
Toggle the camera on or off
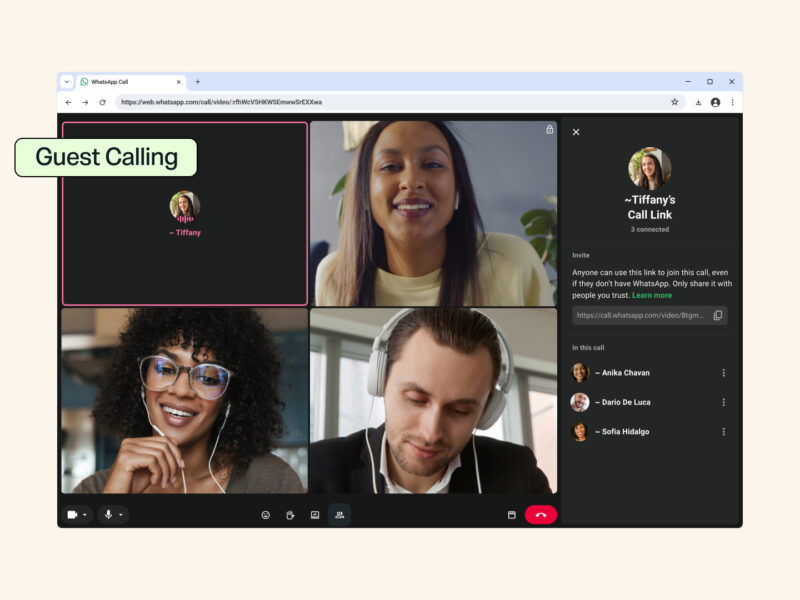point(72,515)
